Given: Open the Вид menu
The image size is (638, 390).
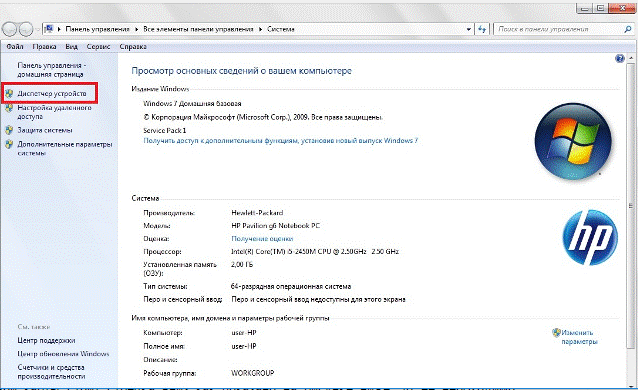Looking at the screenshot, I should point(71,47).
